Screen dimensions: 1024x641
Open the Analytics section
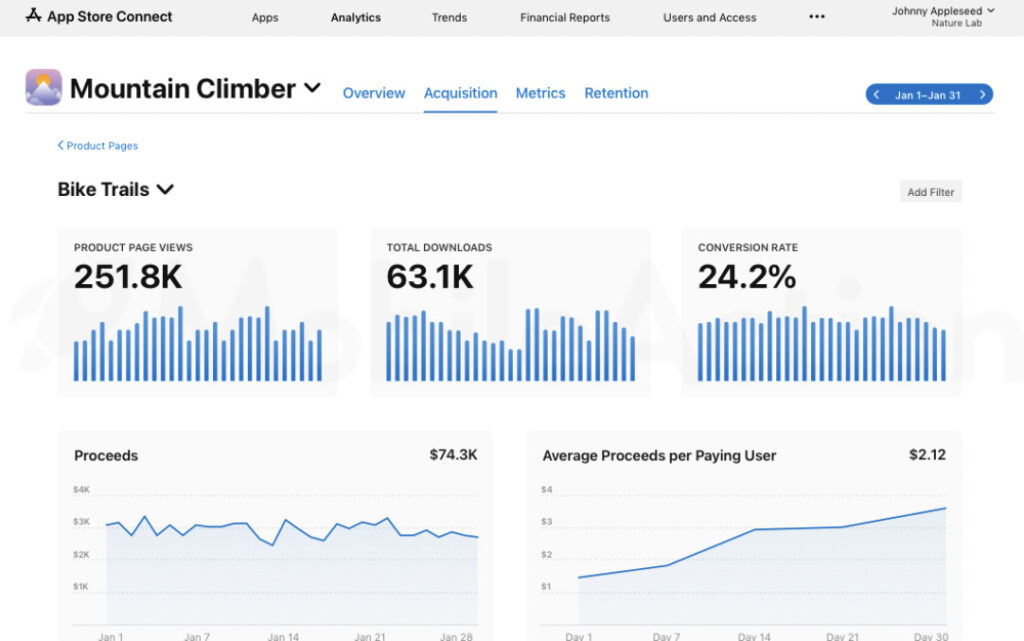pos(356,18)
